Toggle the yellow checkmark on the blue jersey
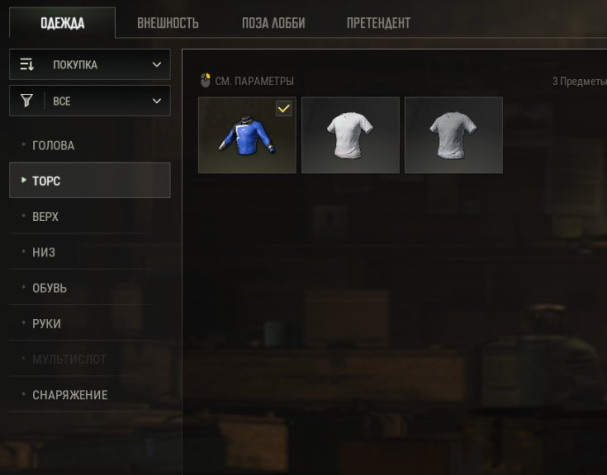This screenshot has width=607, height=475. tap(284, 109)
